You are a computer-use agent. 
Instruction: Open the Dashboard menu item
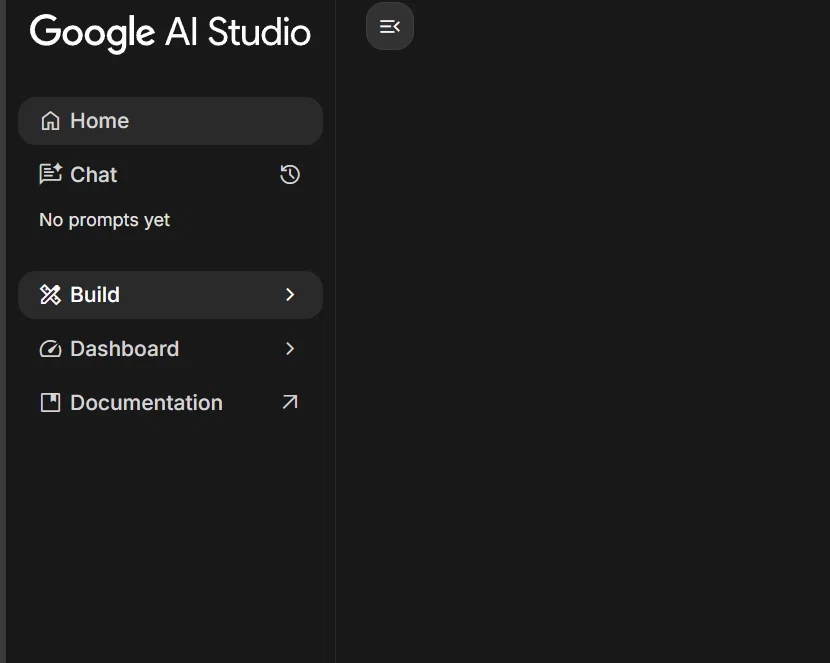tap(170, 349)
